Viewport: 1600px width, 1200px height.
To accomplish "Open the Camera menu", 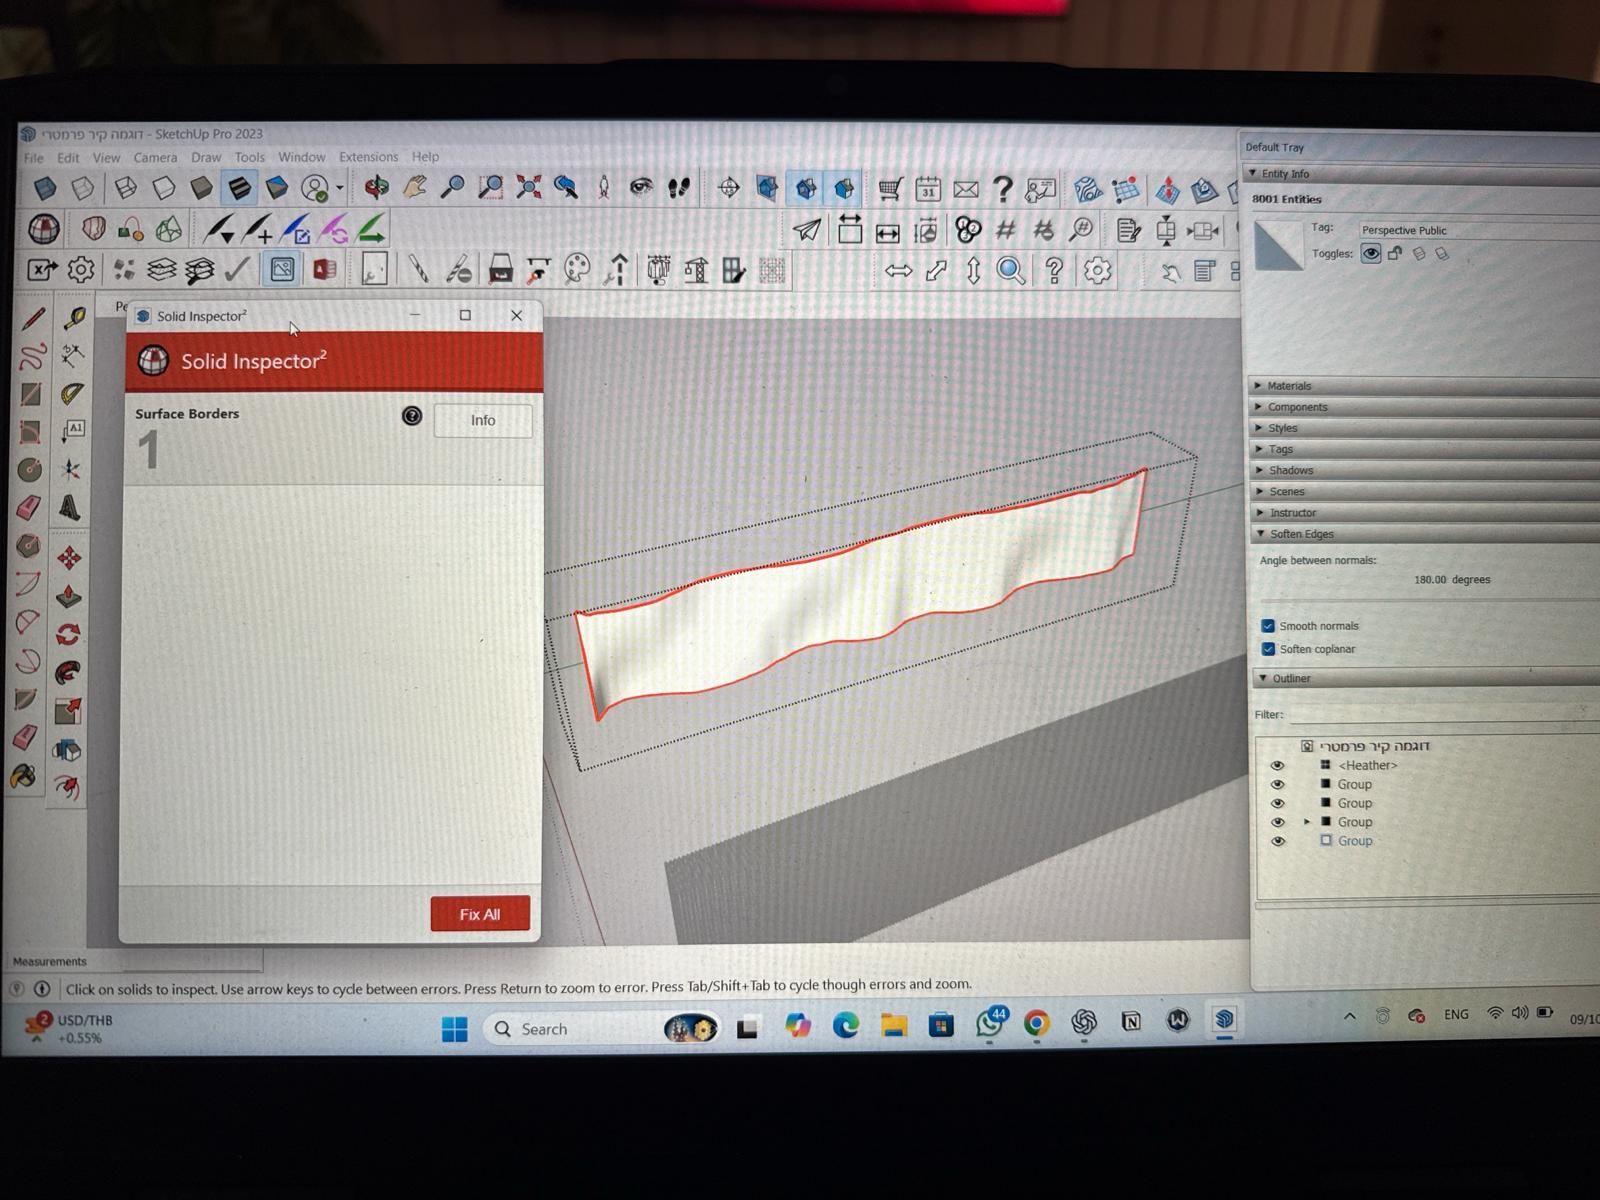I will 155,158.
